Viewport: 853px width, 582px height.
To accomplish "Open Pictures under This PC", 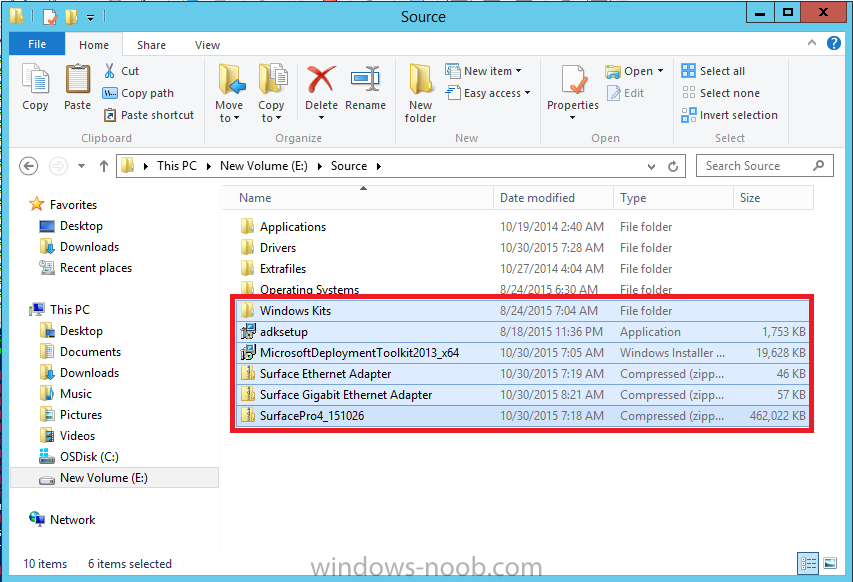I will pyautogui.click(x=81, y=414).
